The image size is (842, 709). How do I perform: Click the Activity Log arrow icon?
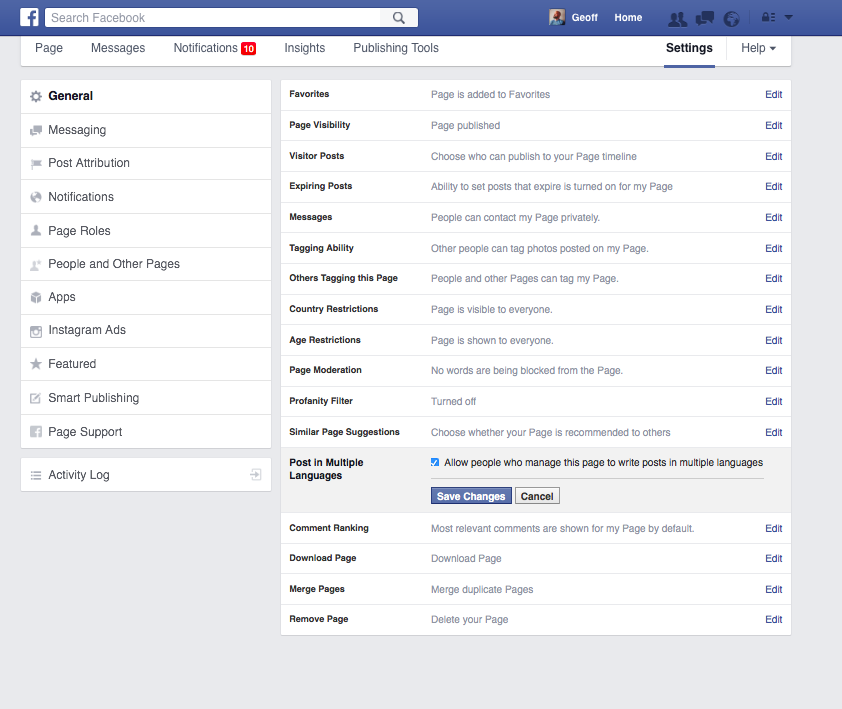[x=256, y=475]
